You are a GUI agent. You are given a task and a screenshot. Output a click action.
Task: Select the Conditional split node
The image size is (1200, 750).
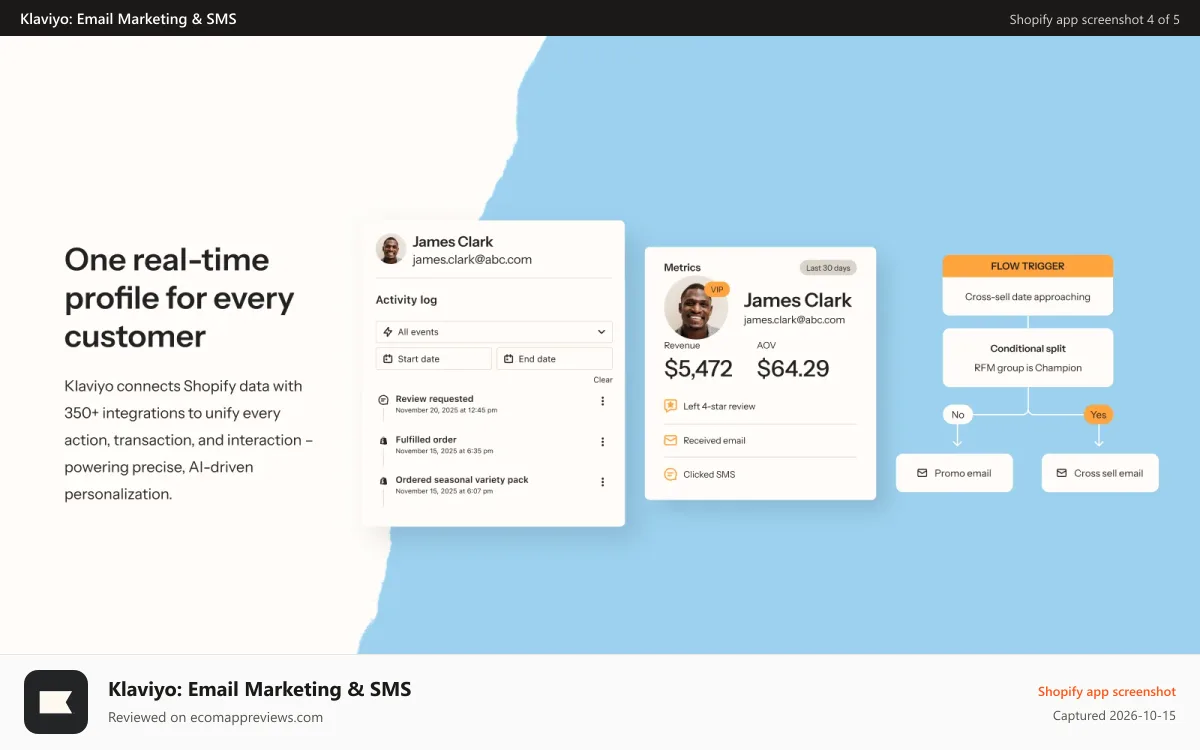[x=1028, y=358]
